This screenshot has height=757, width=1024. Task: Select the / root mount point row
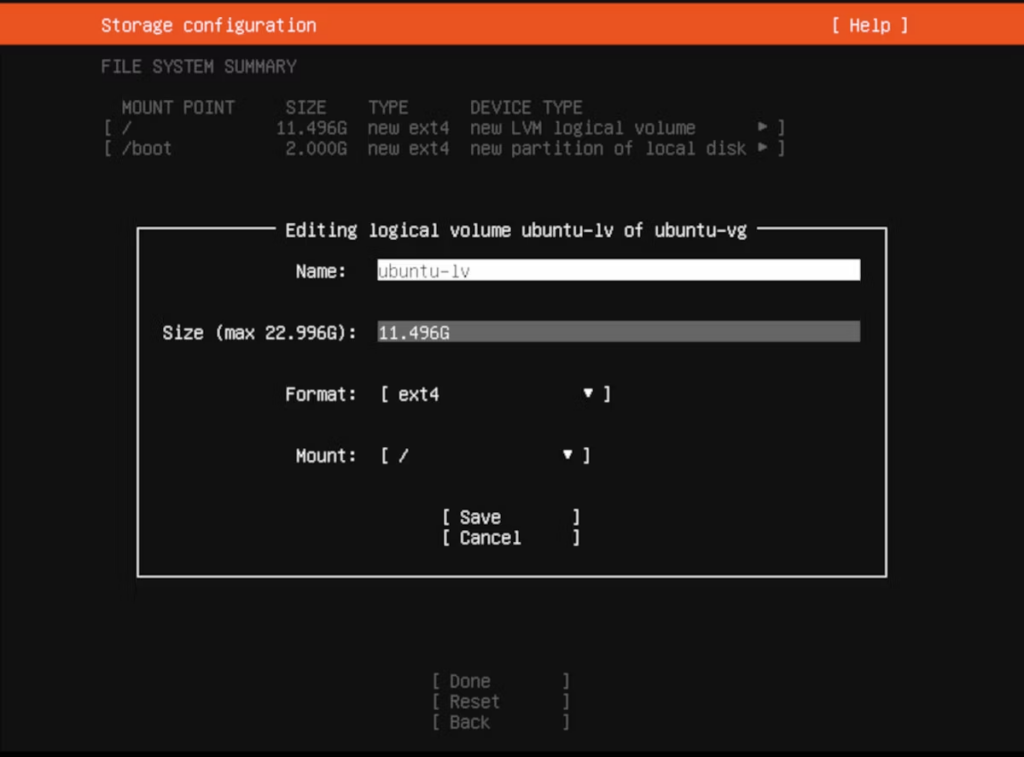(x=444, y=128)
